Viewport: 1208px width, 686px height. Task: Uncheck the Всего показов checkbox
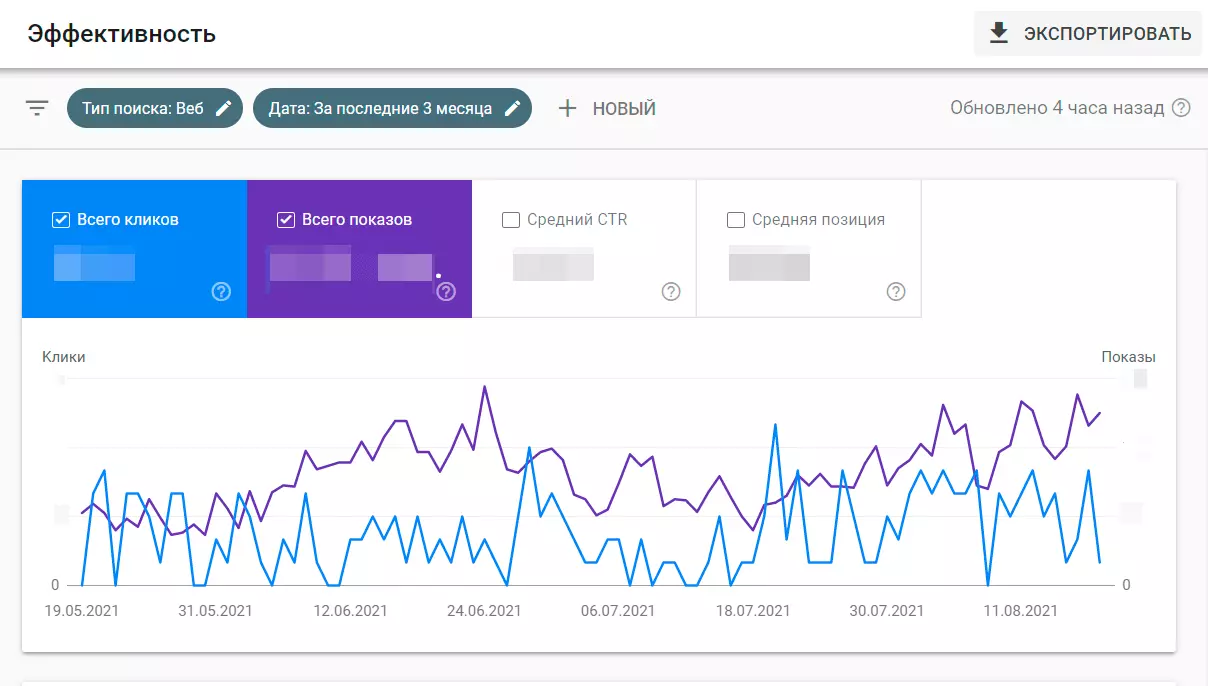pos(286,220)
